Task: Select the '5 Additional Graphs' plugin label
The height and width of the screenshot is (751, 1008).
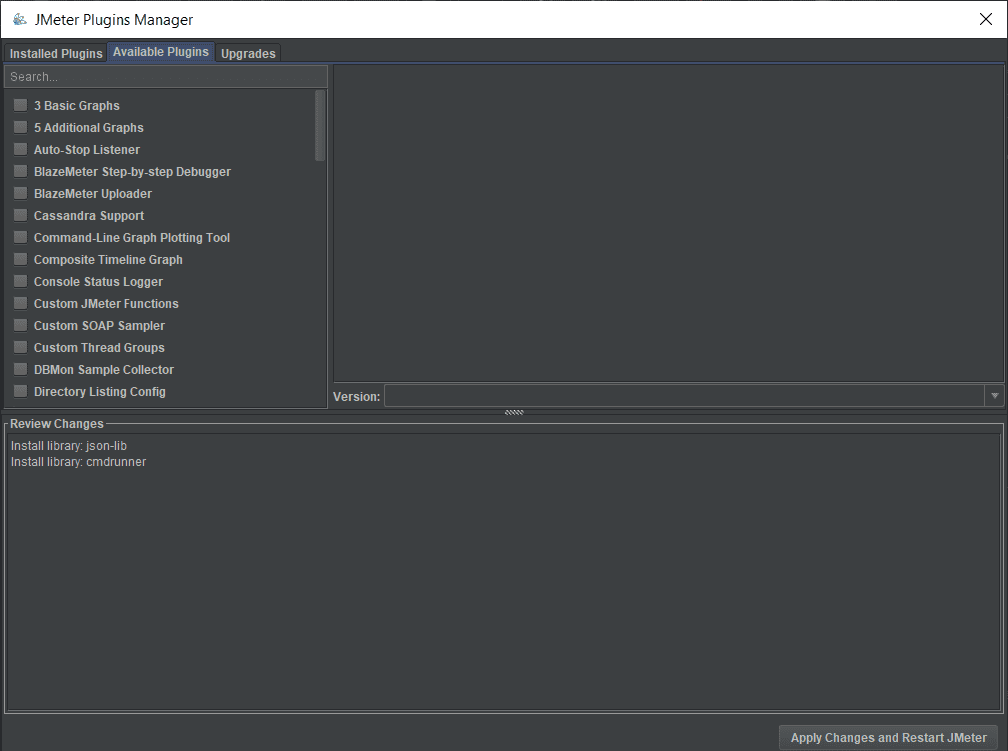Action: point(89,127)
